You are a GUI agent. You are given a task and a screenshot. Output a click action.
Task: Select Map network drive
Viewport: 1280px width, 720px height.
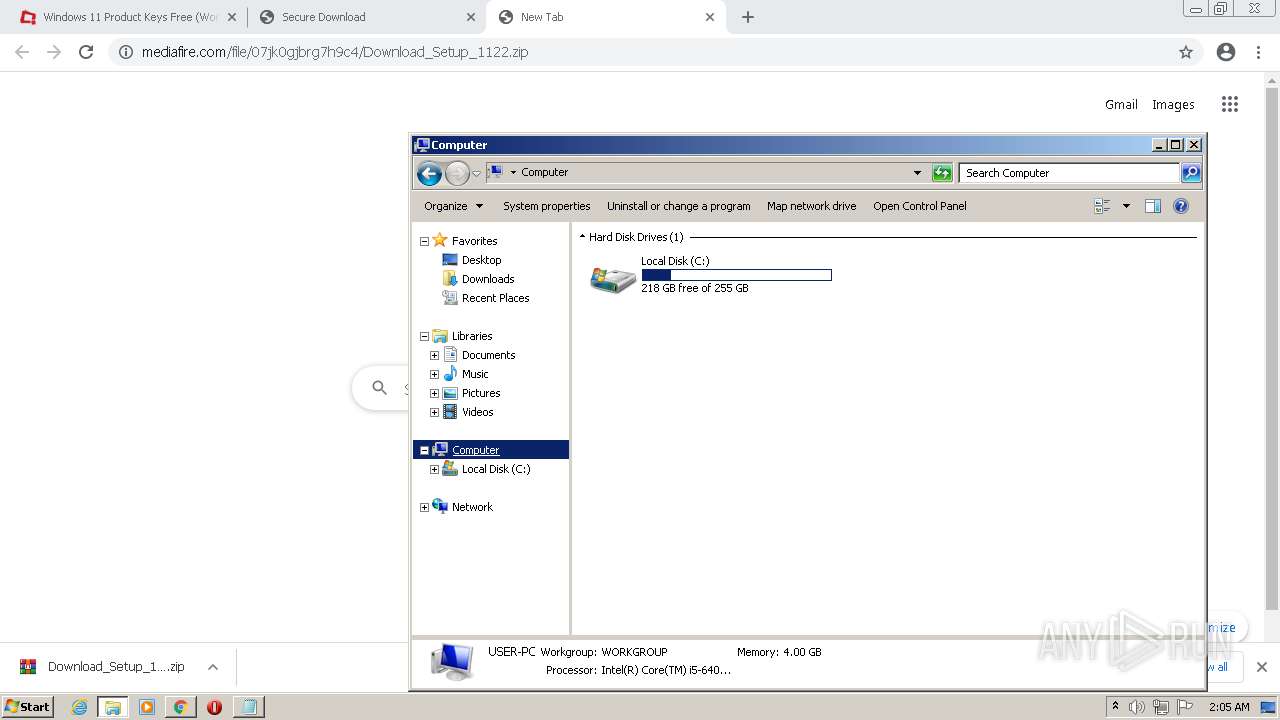[x=811, y=206]
